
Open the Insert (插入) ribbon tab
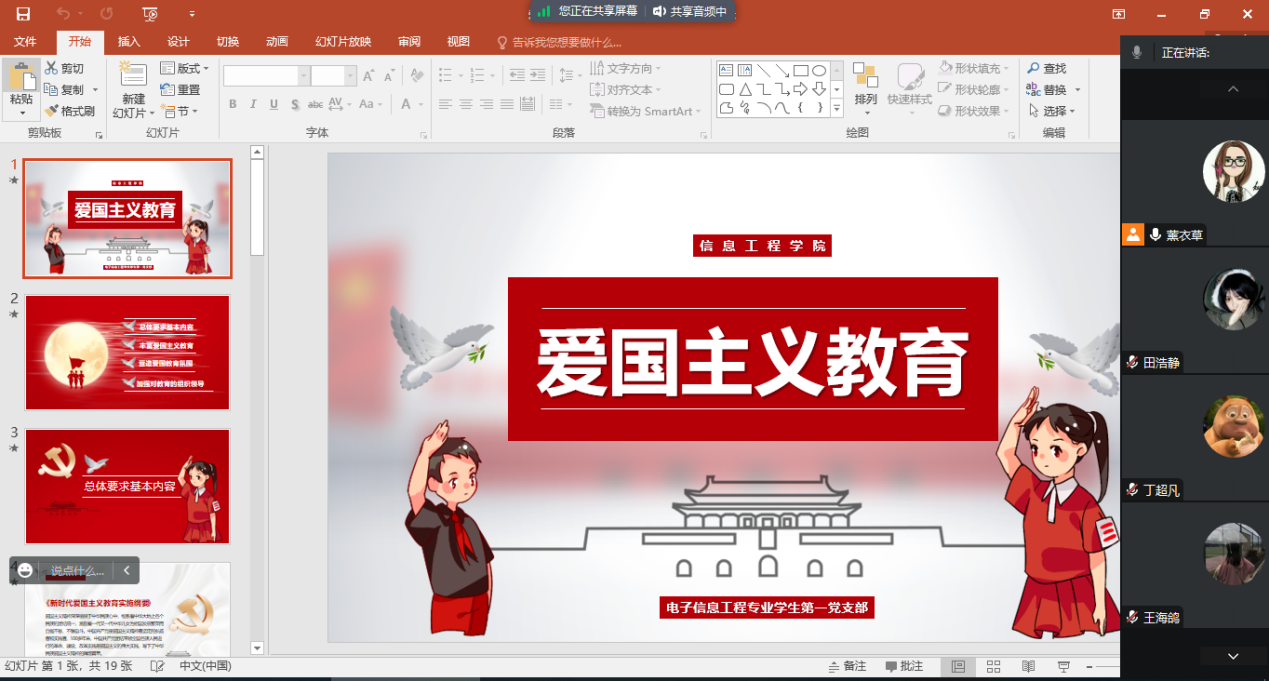click(x=129, y=41)
